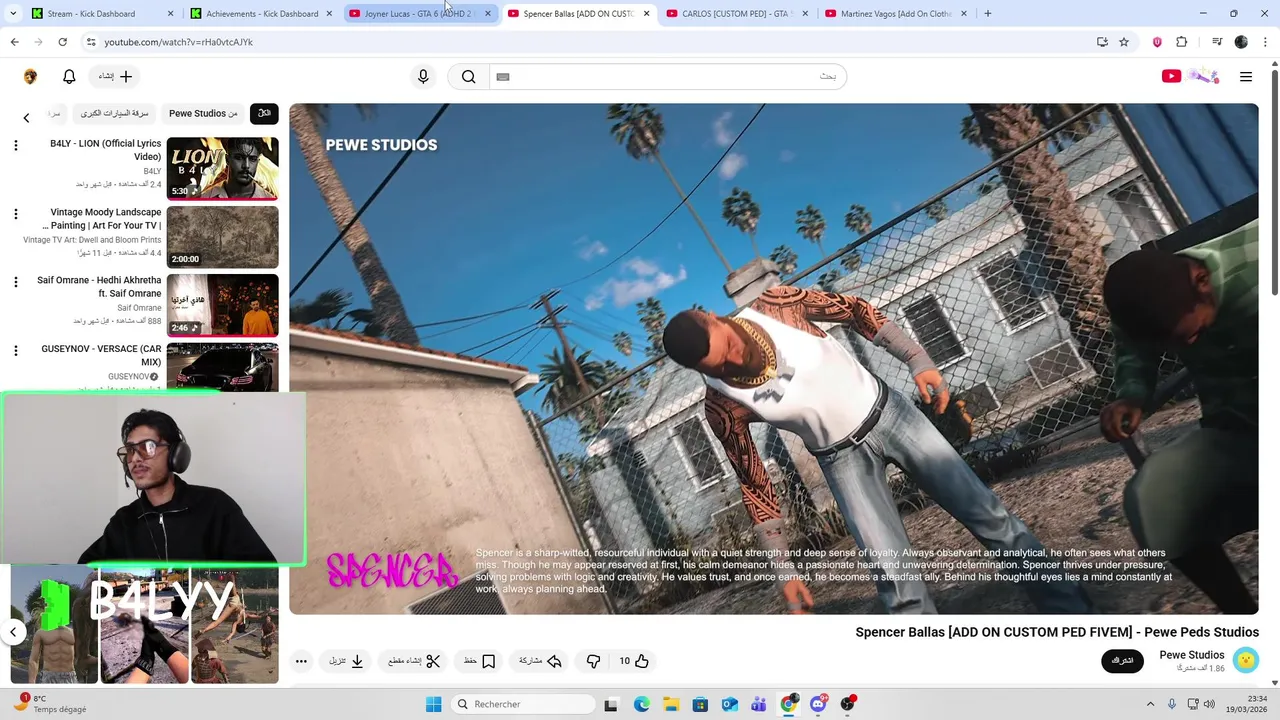
Task: Show hidden system tray icons
Action: tap(1150, 704)
